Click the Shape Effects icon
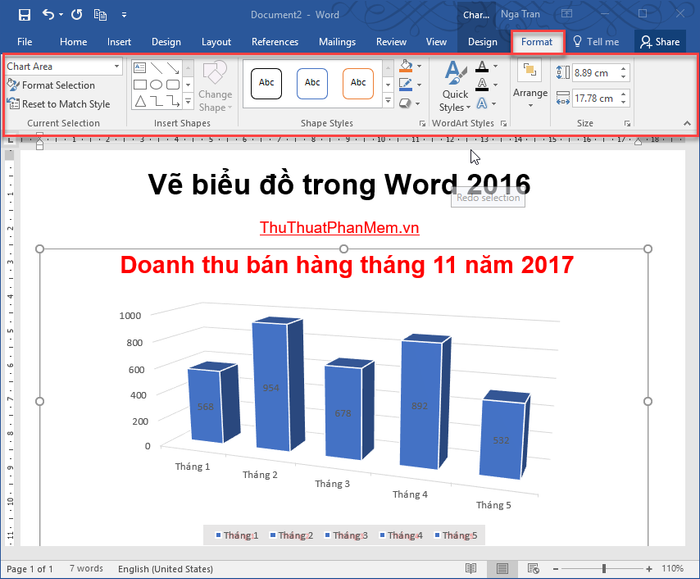Image resolution: width=700 pixels, height=579 pixels. [405, 104]
